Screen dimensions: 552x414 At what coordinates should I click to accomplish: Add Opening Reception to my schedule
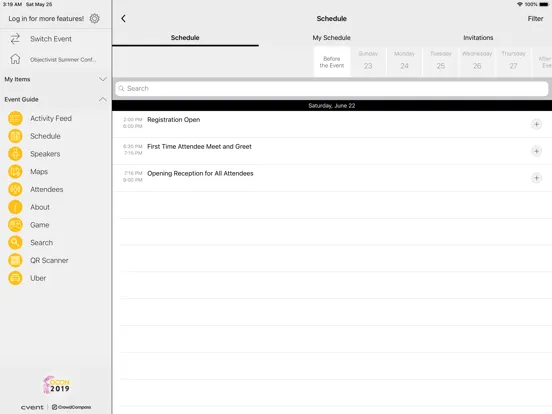pyautogui.click(x=536, y=178)
